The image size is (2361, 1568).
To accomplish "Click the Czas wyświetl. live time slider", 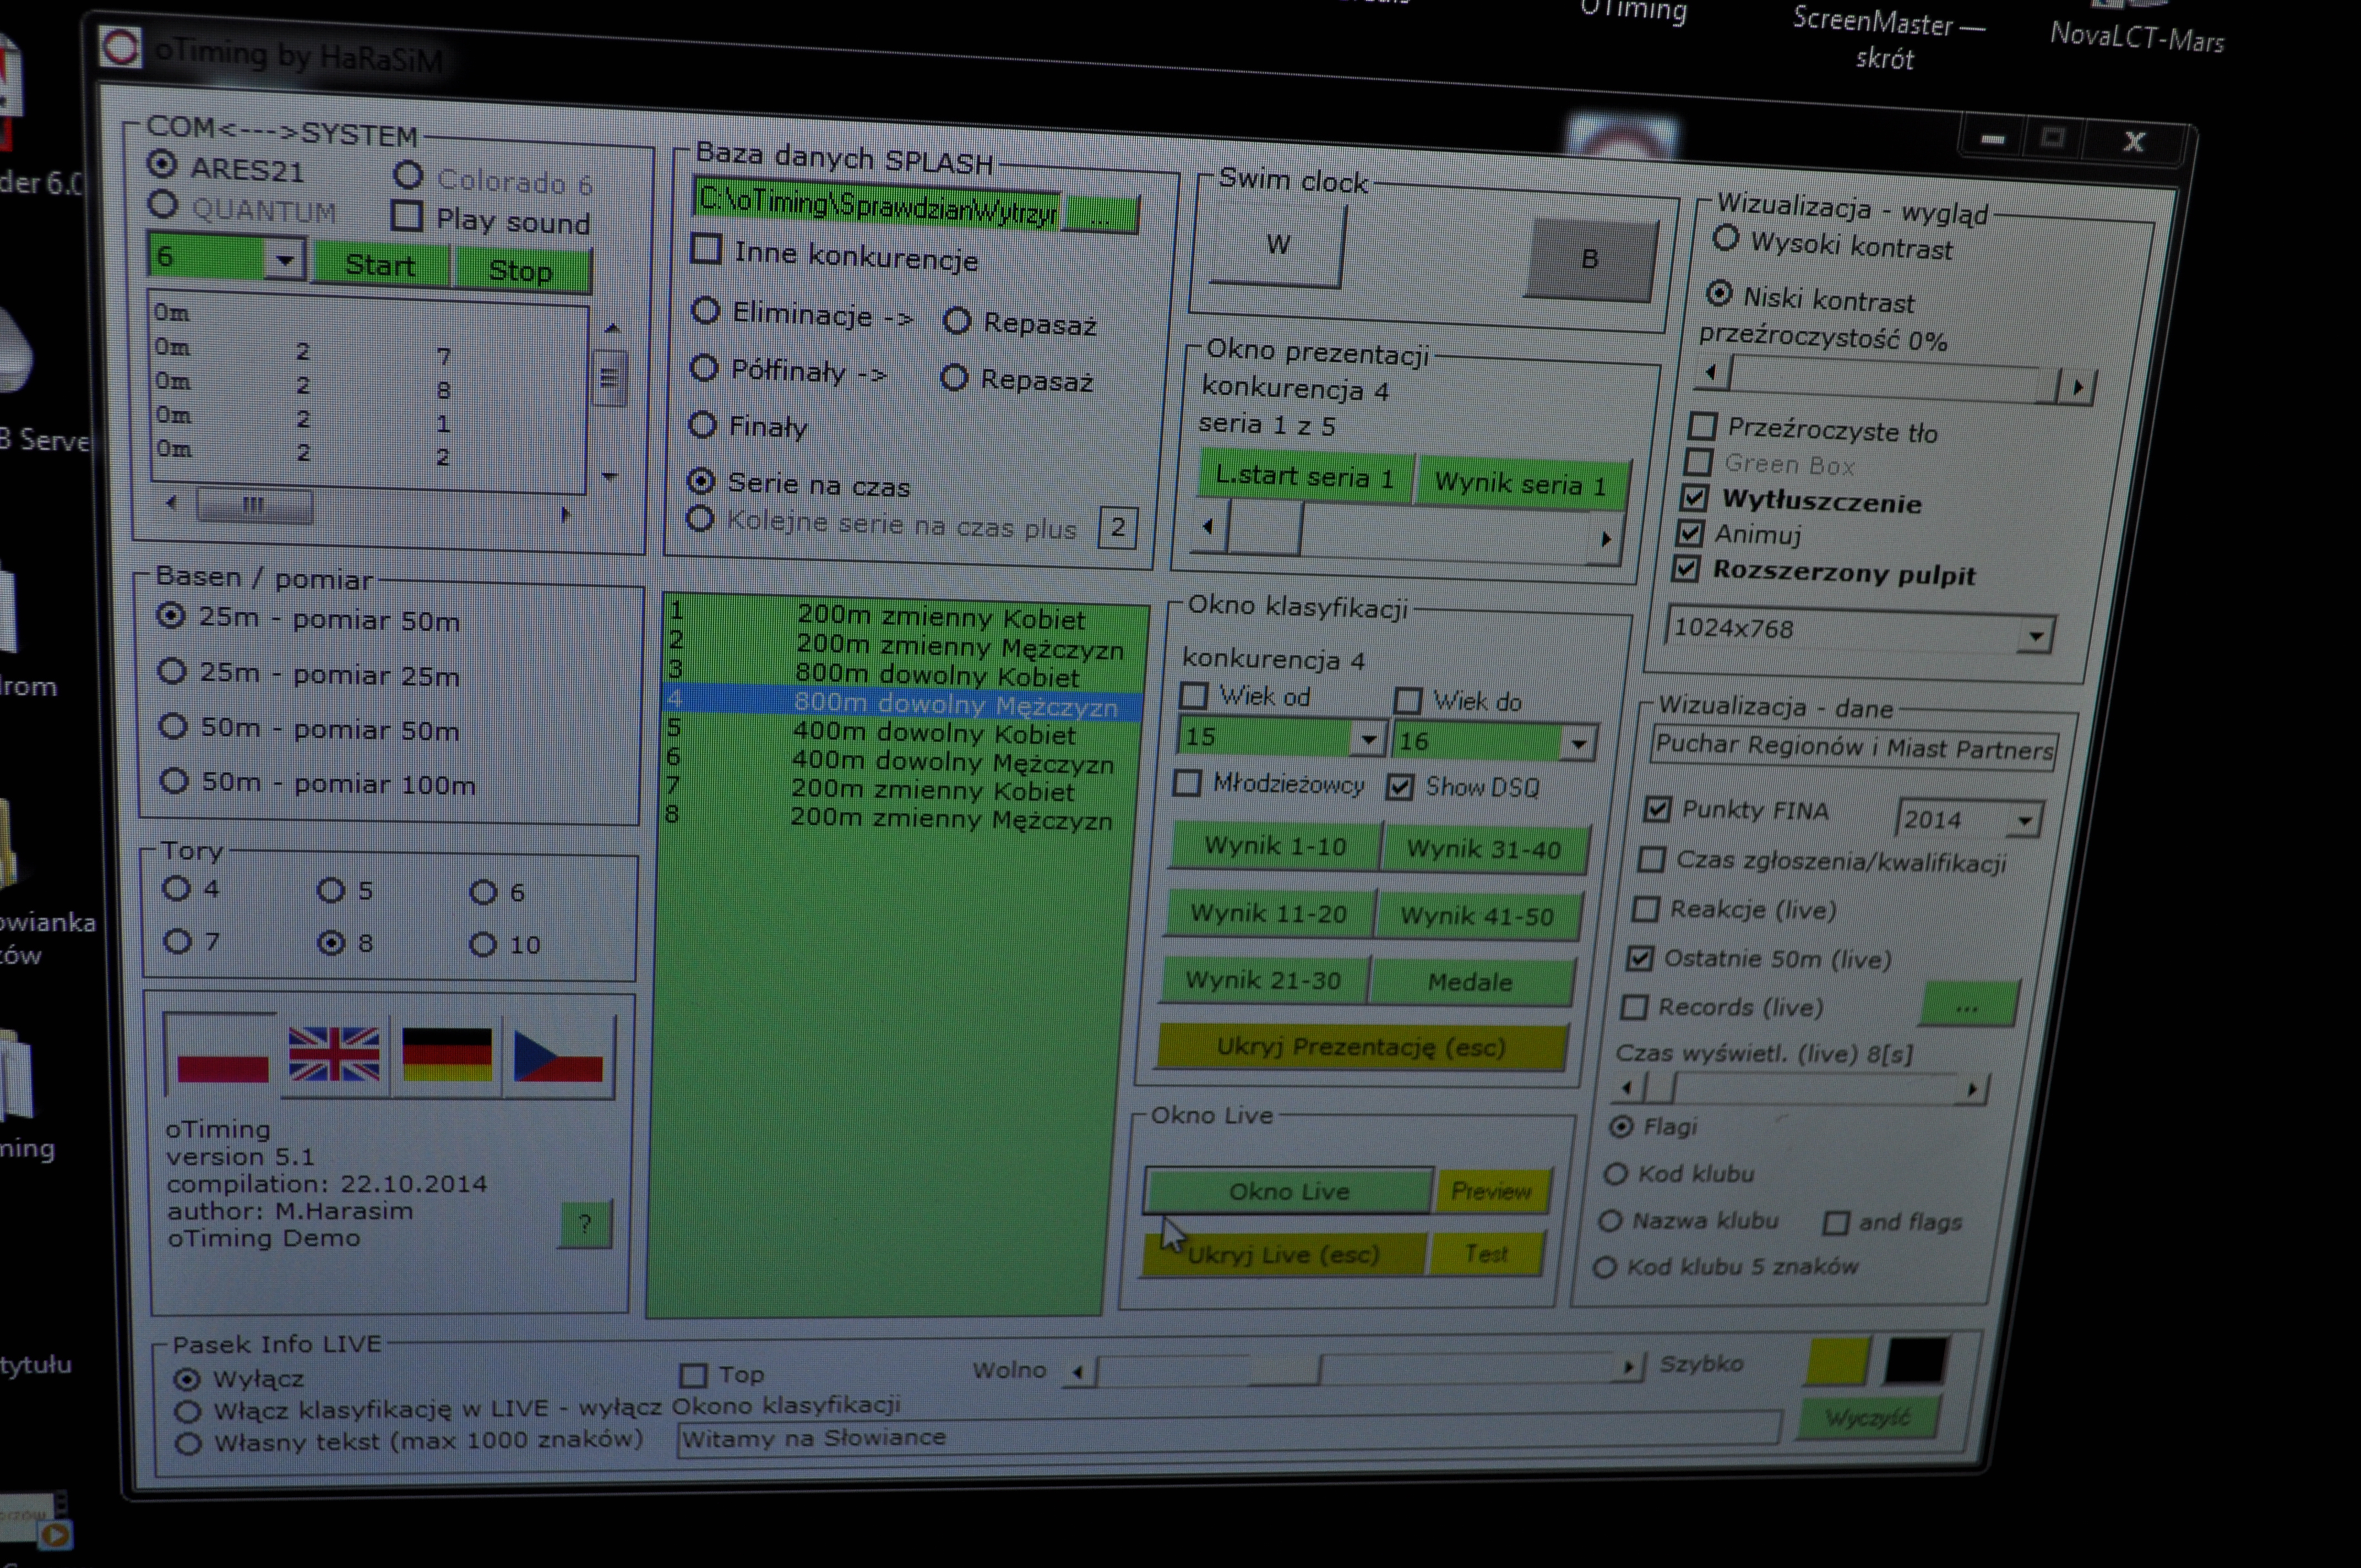I will click(x=1800, y=1088).
